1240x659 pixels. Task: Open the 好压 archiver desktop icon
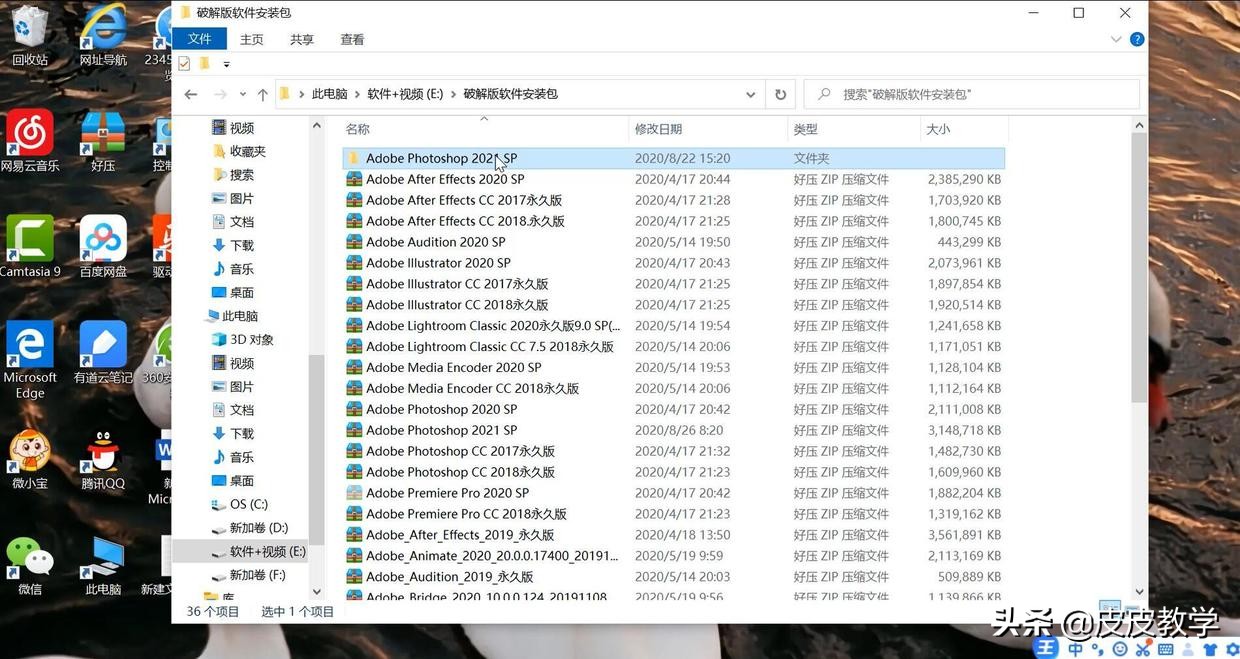click(x=103, y=142)
